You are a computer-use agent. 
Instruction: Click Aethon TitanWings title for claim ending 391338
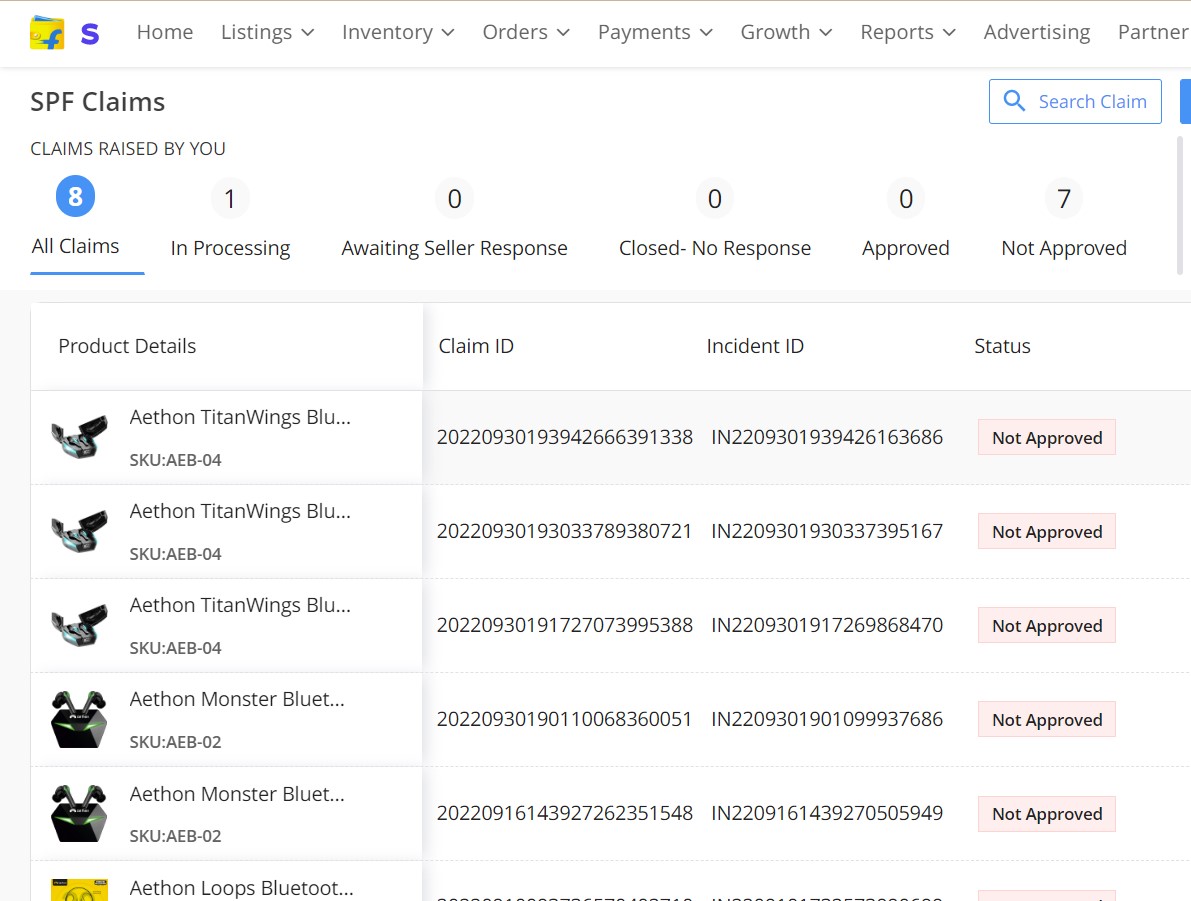240,417
